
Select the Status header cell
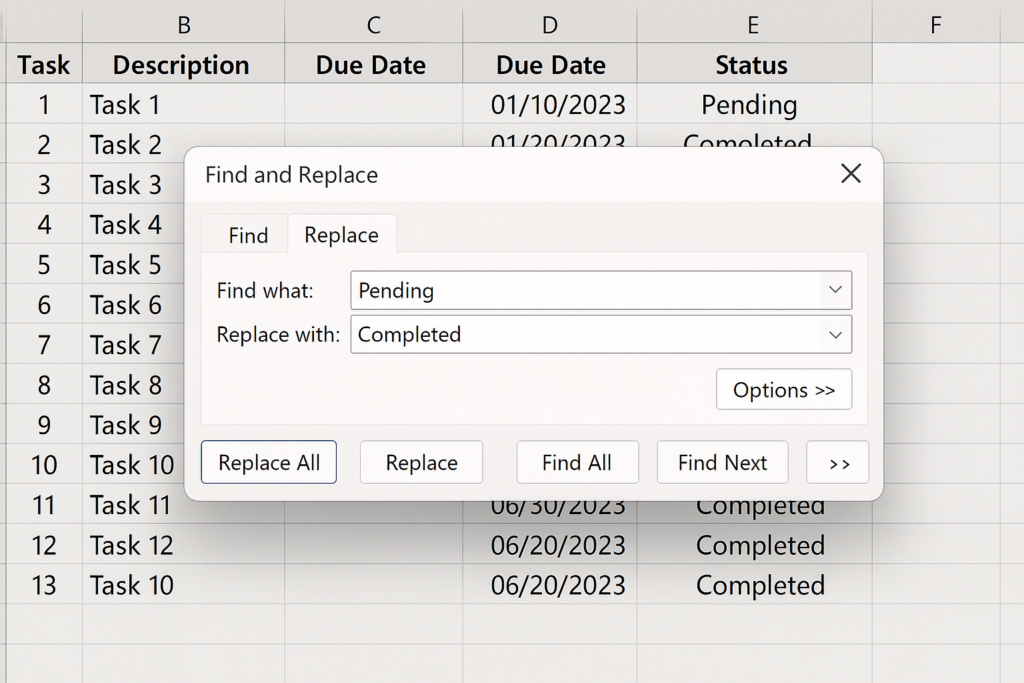click(x=752, y=66)
